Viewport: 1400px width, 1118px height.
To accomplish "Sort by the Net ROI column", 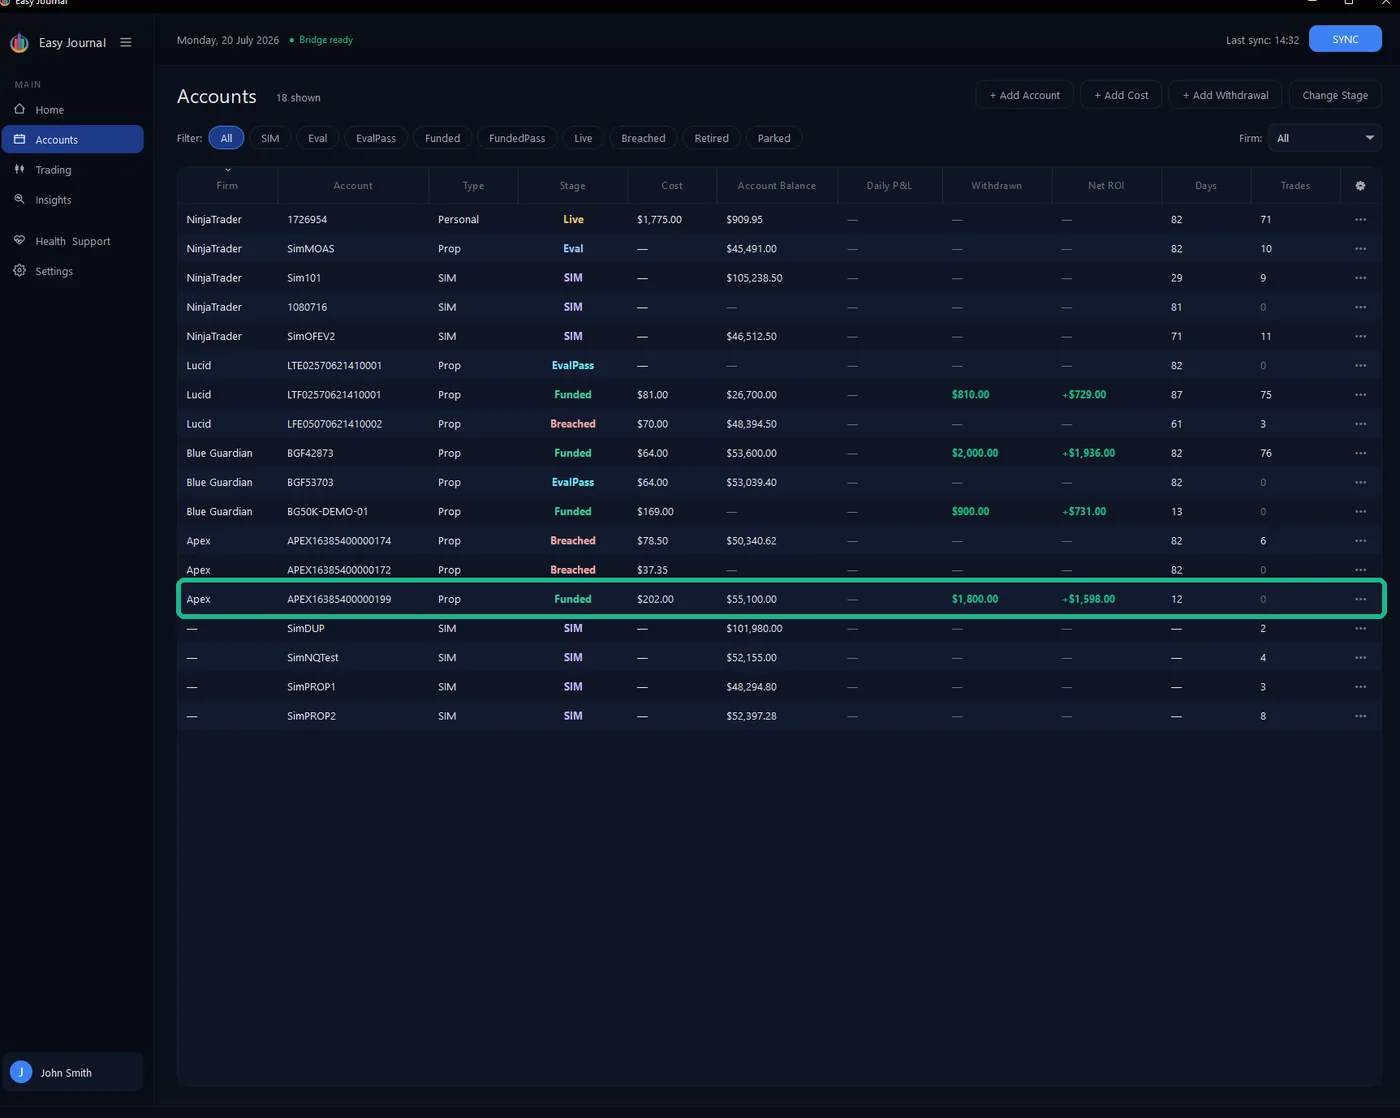I will (1106, 186).
